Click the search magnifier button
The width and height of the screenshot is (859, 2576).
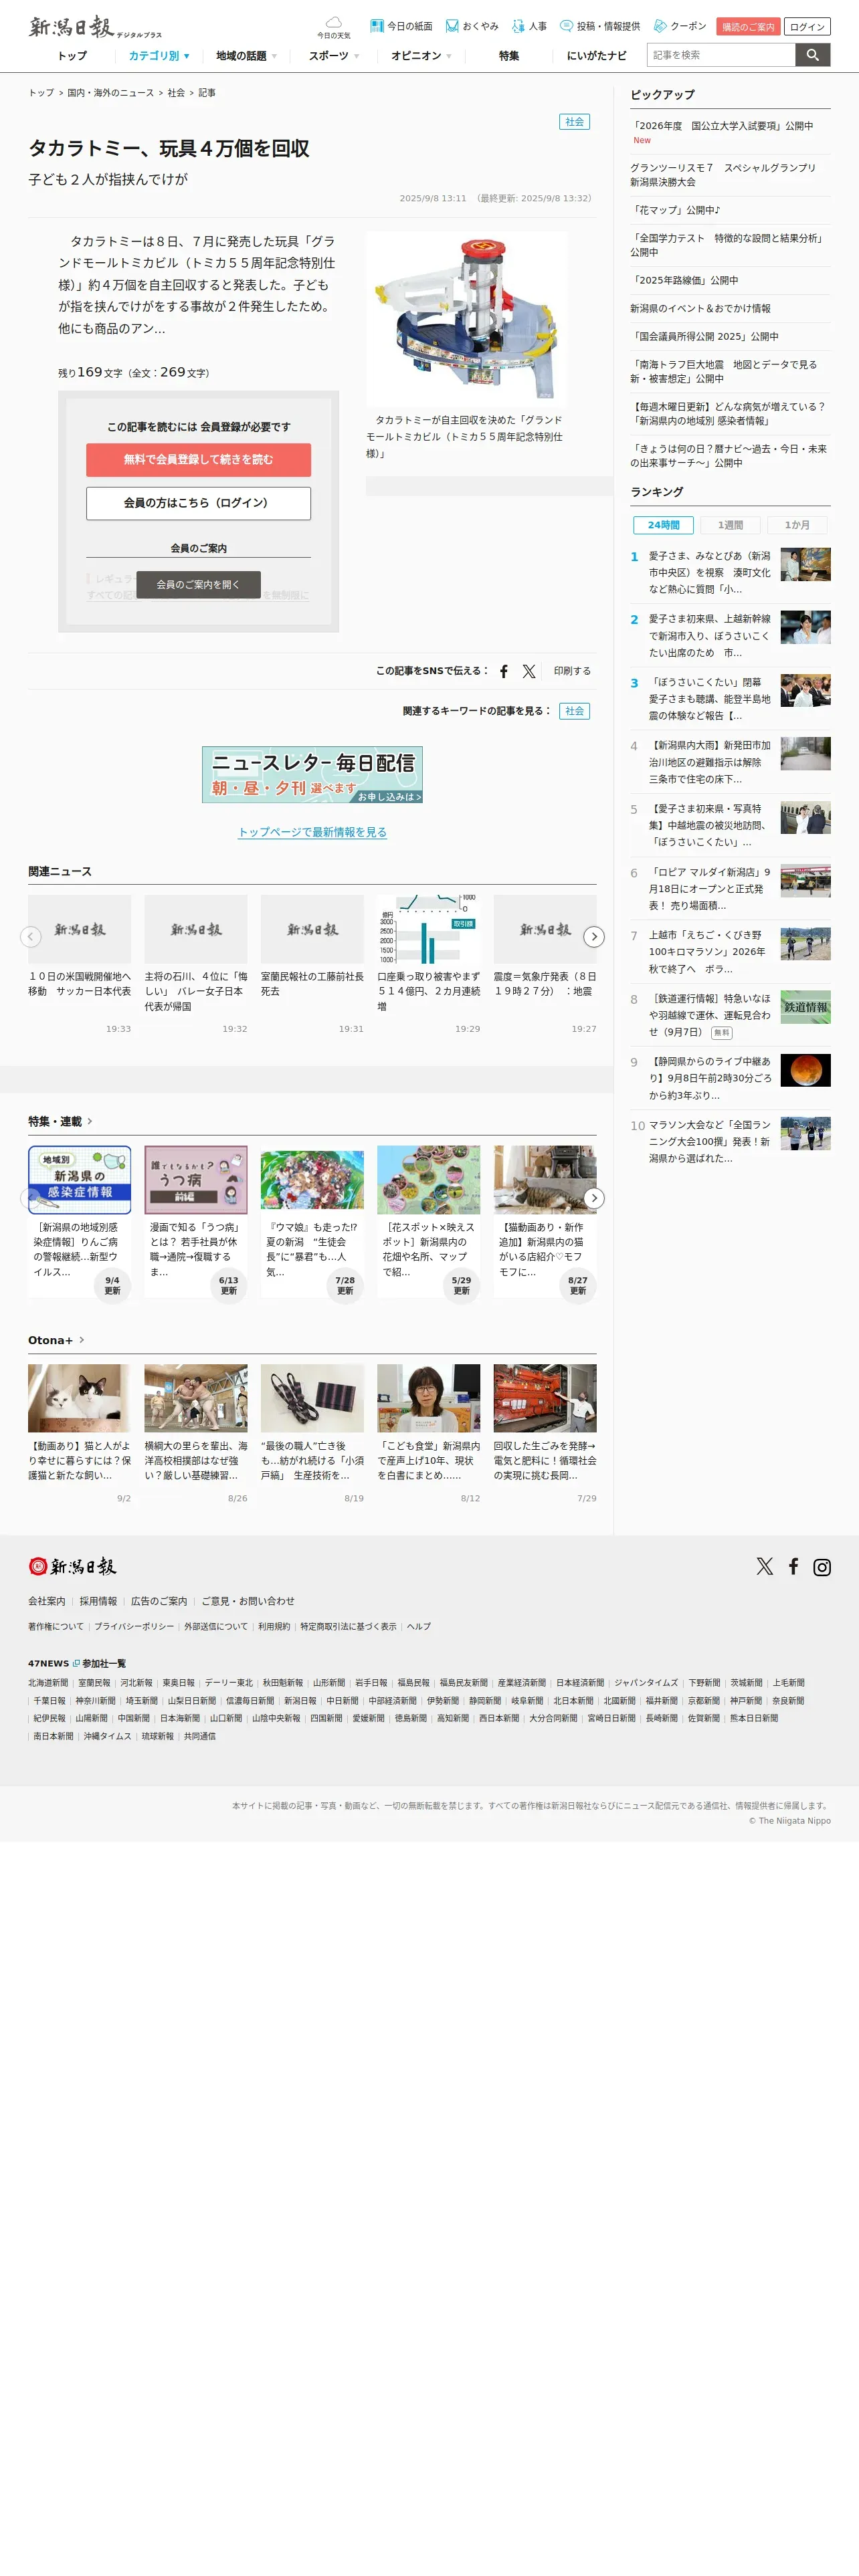click(813, 55)
